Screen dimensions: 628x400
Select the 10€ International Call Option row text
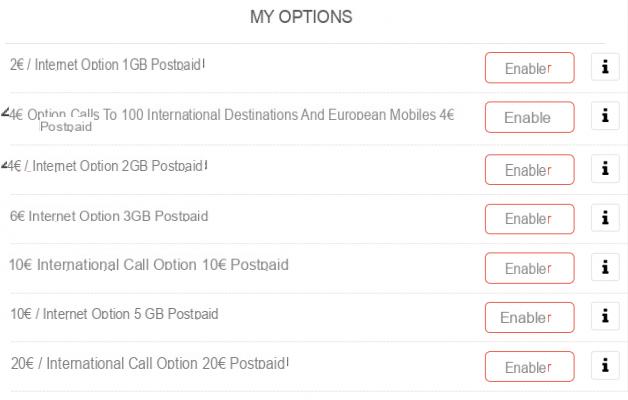(149, 265)
